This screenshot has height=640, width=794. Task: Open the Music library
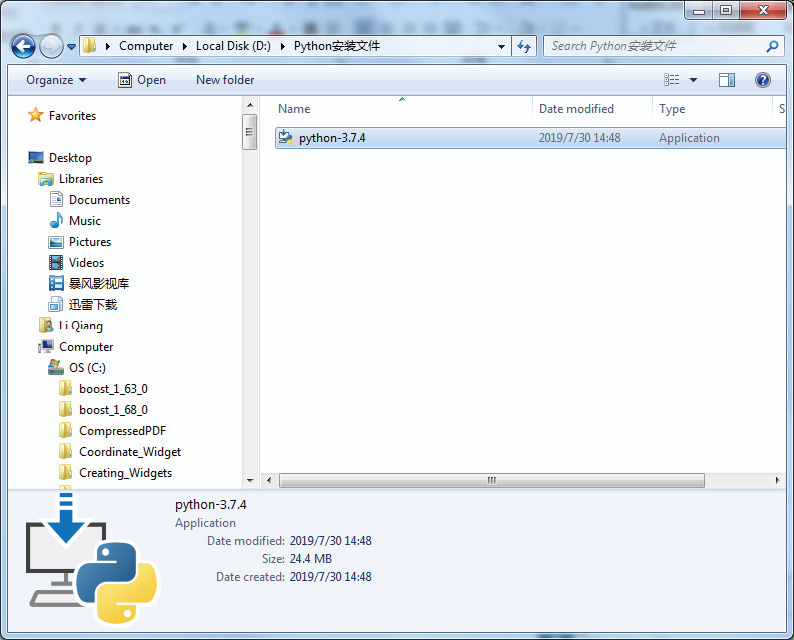[85, 221]
